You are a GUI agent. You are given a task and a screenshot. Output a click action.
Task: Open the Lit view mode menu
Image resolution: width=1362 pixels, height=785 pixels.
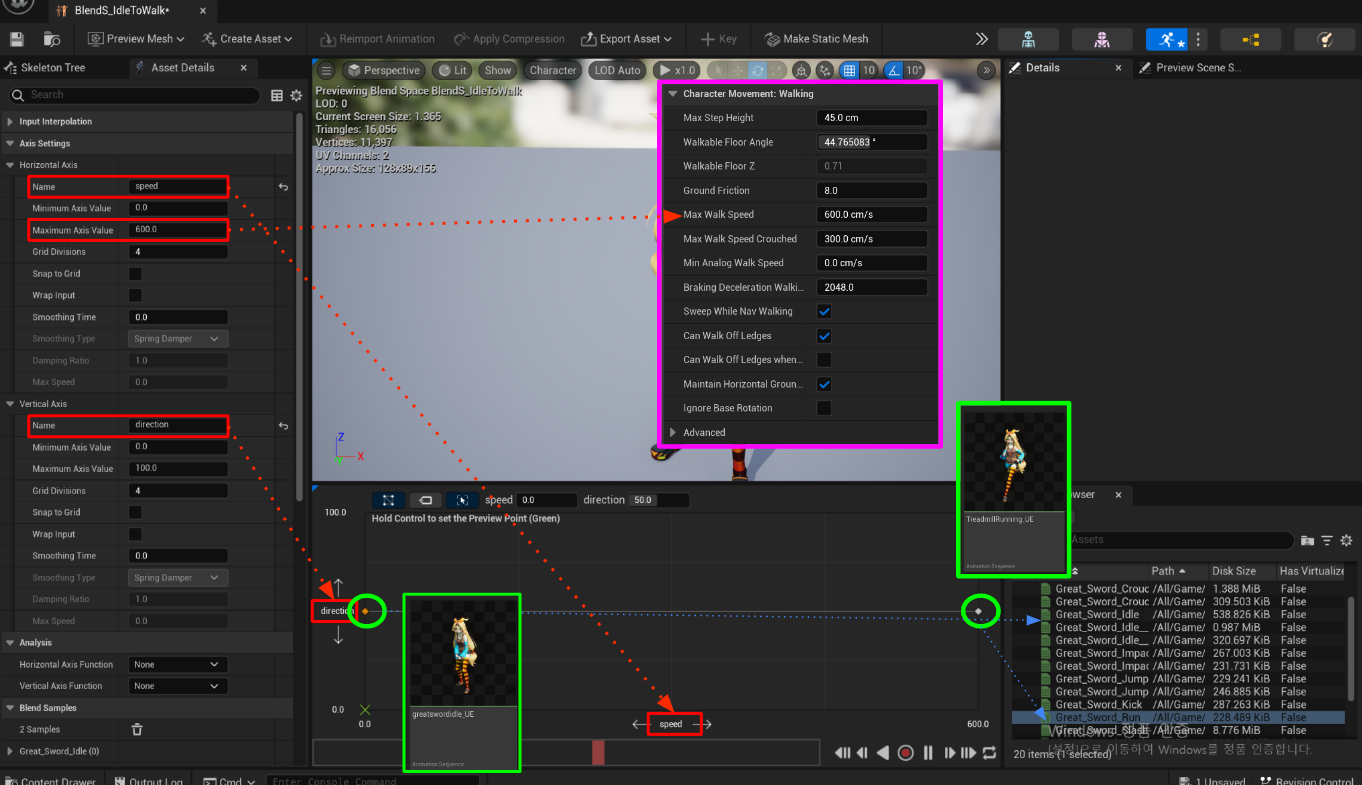click(x=452, y=70)
